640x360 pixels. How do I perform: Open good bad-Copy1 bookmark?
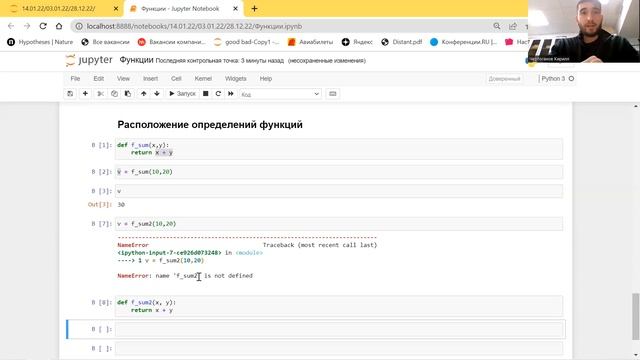tap(247, 42)
